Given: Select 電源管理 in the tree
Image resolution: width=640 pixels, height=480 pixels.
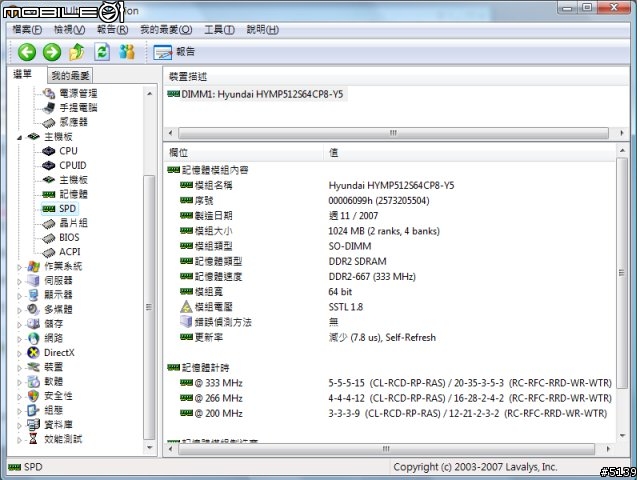Looking at the screenshot, I should (70, 93).
